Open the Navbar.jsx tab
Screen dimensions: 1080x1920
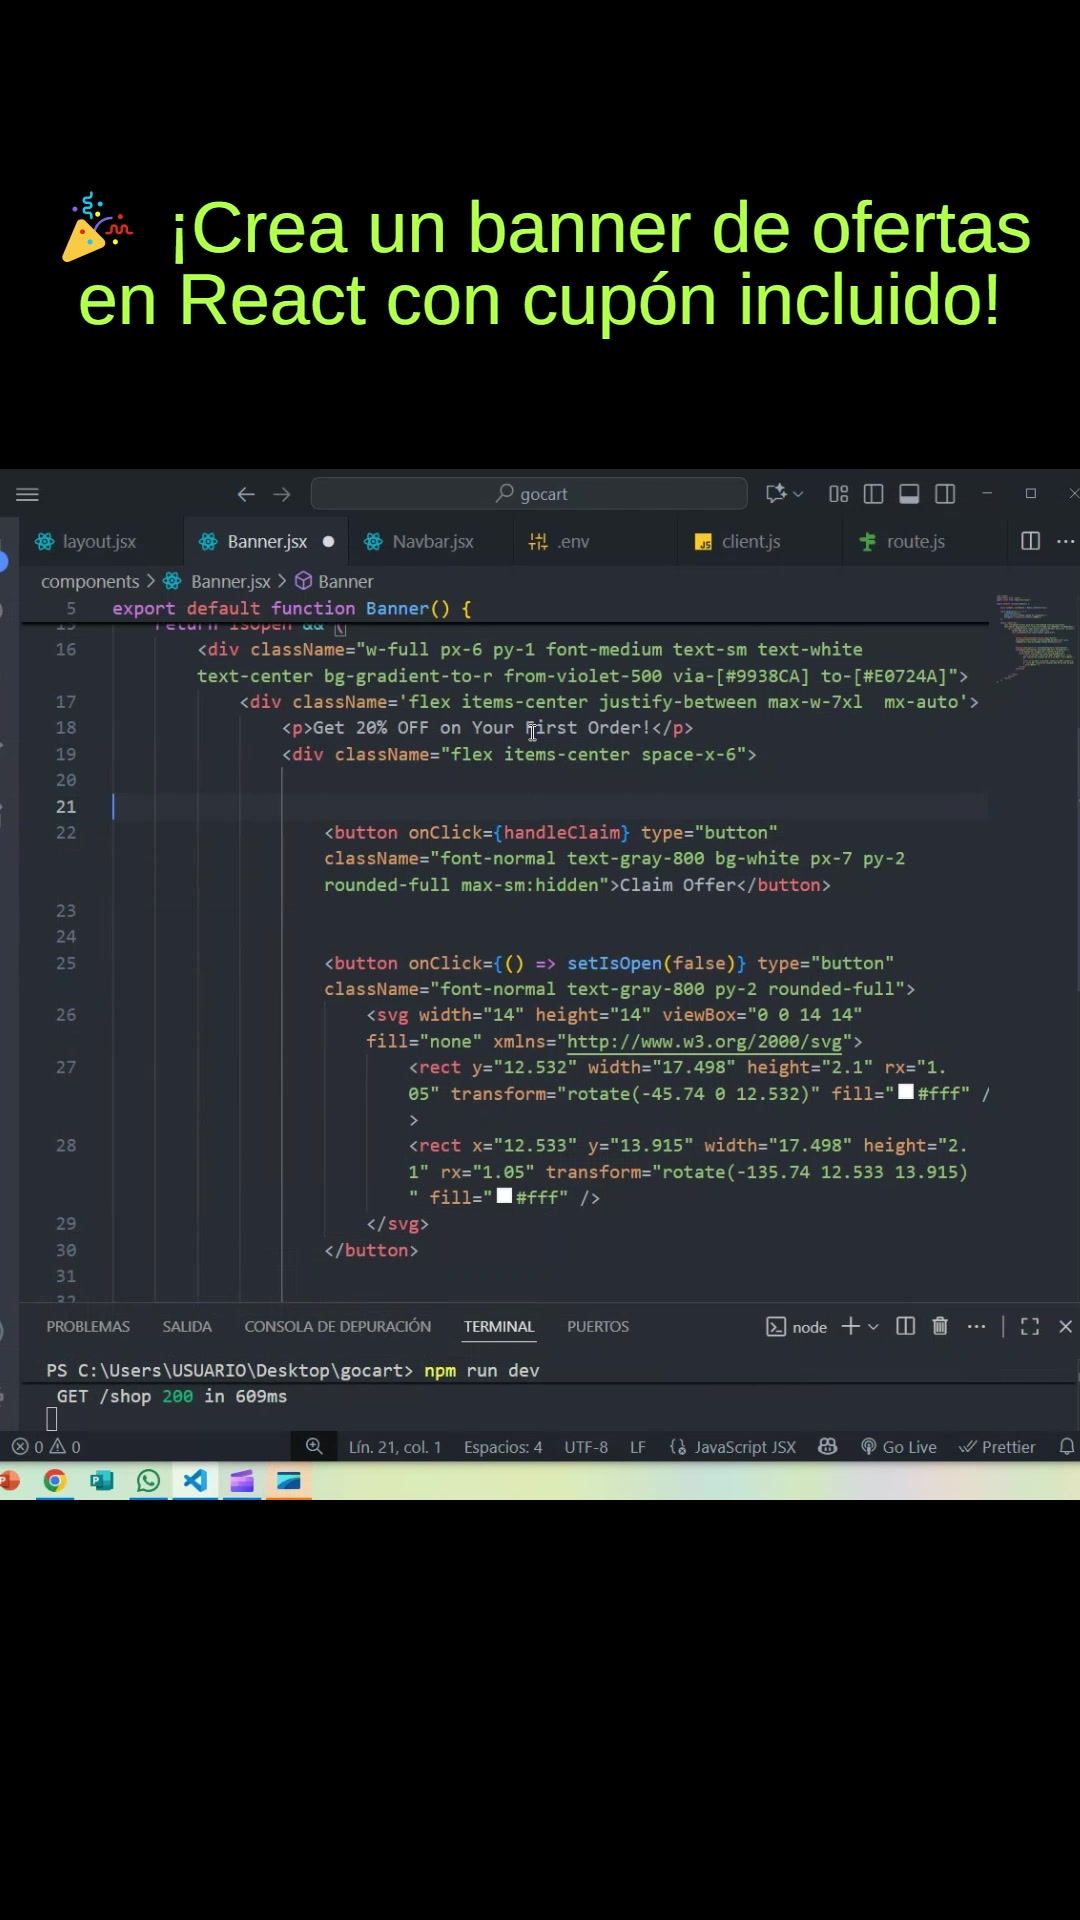point(432,541)
